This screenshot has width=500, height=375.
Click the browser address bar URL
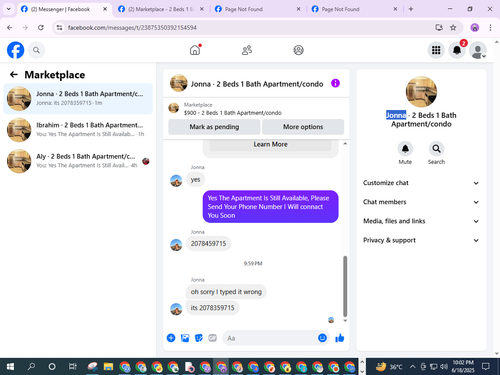pyautogui.click(x=132, y=28)
